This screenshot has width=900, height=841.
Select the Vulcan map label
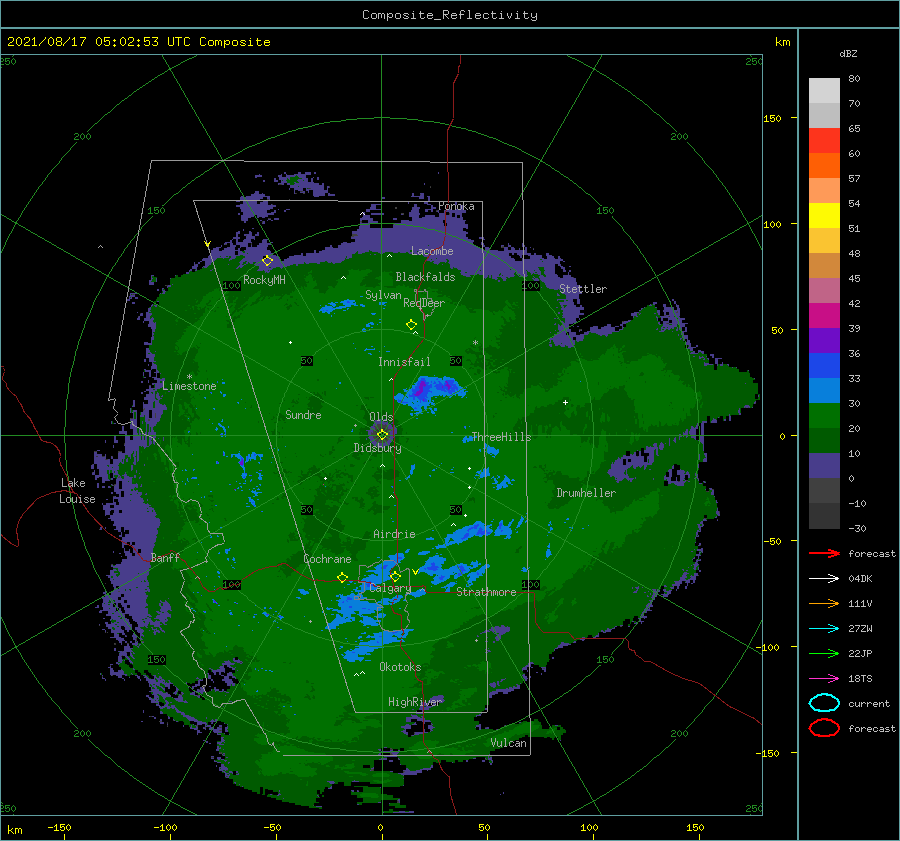coord(509,743)
